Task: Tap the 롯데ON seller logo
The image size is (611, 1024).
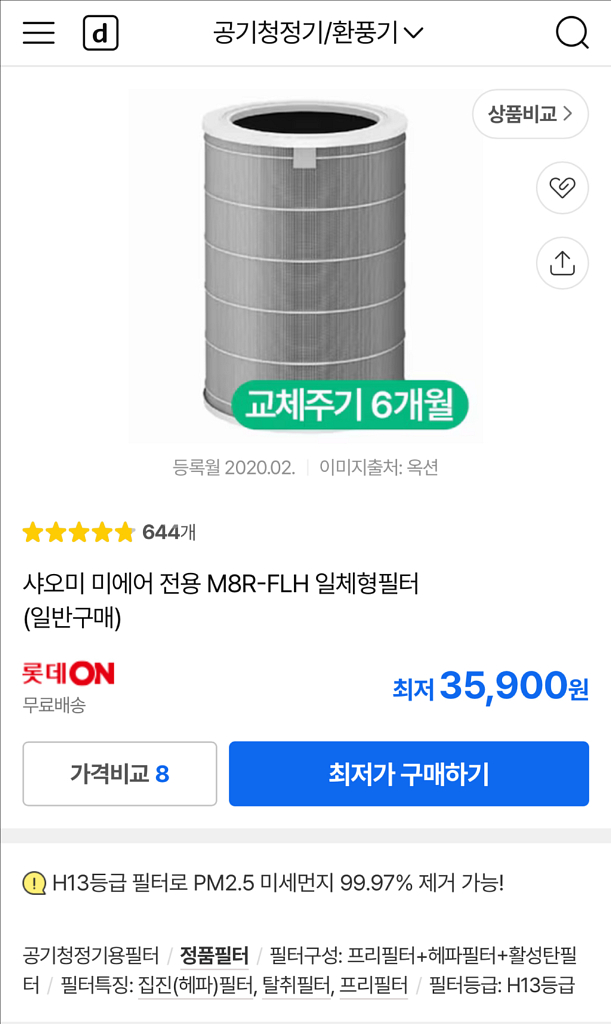Action: click(69, 673)
